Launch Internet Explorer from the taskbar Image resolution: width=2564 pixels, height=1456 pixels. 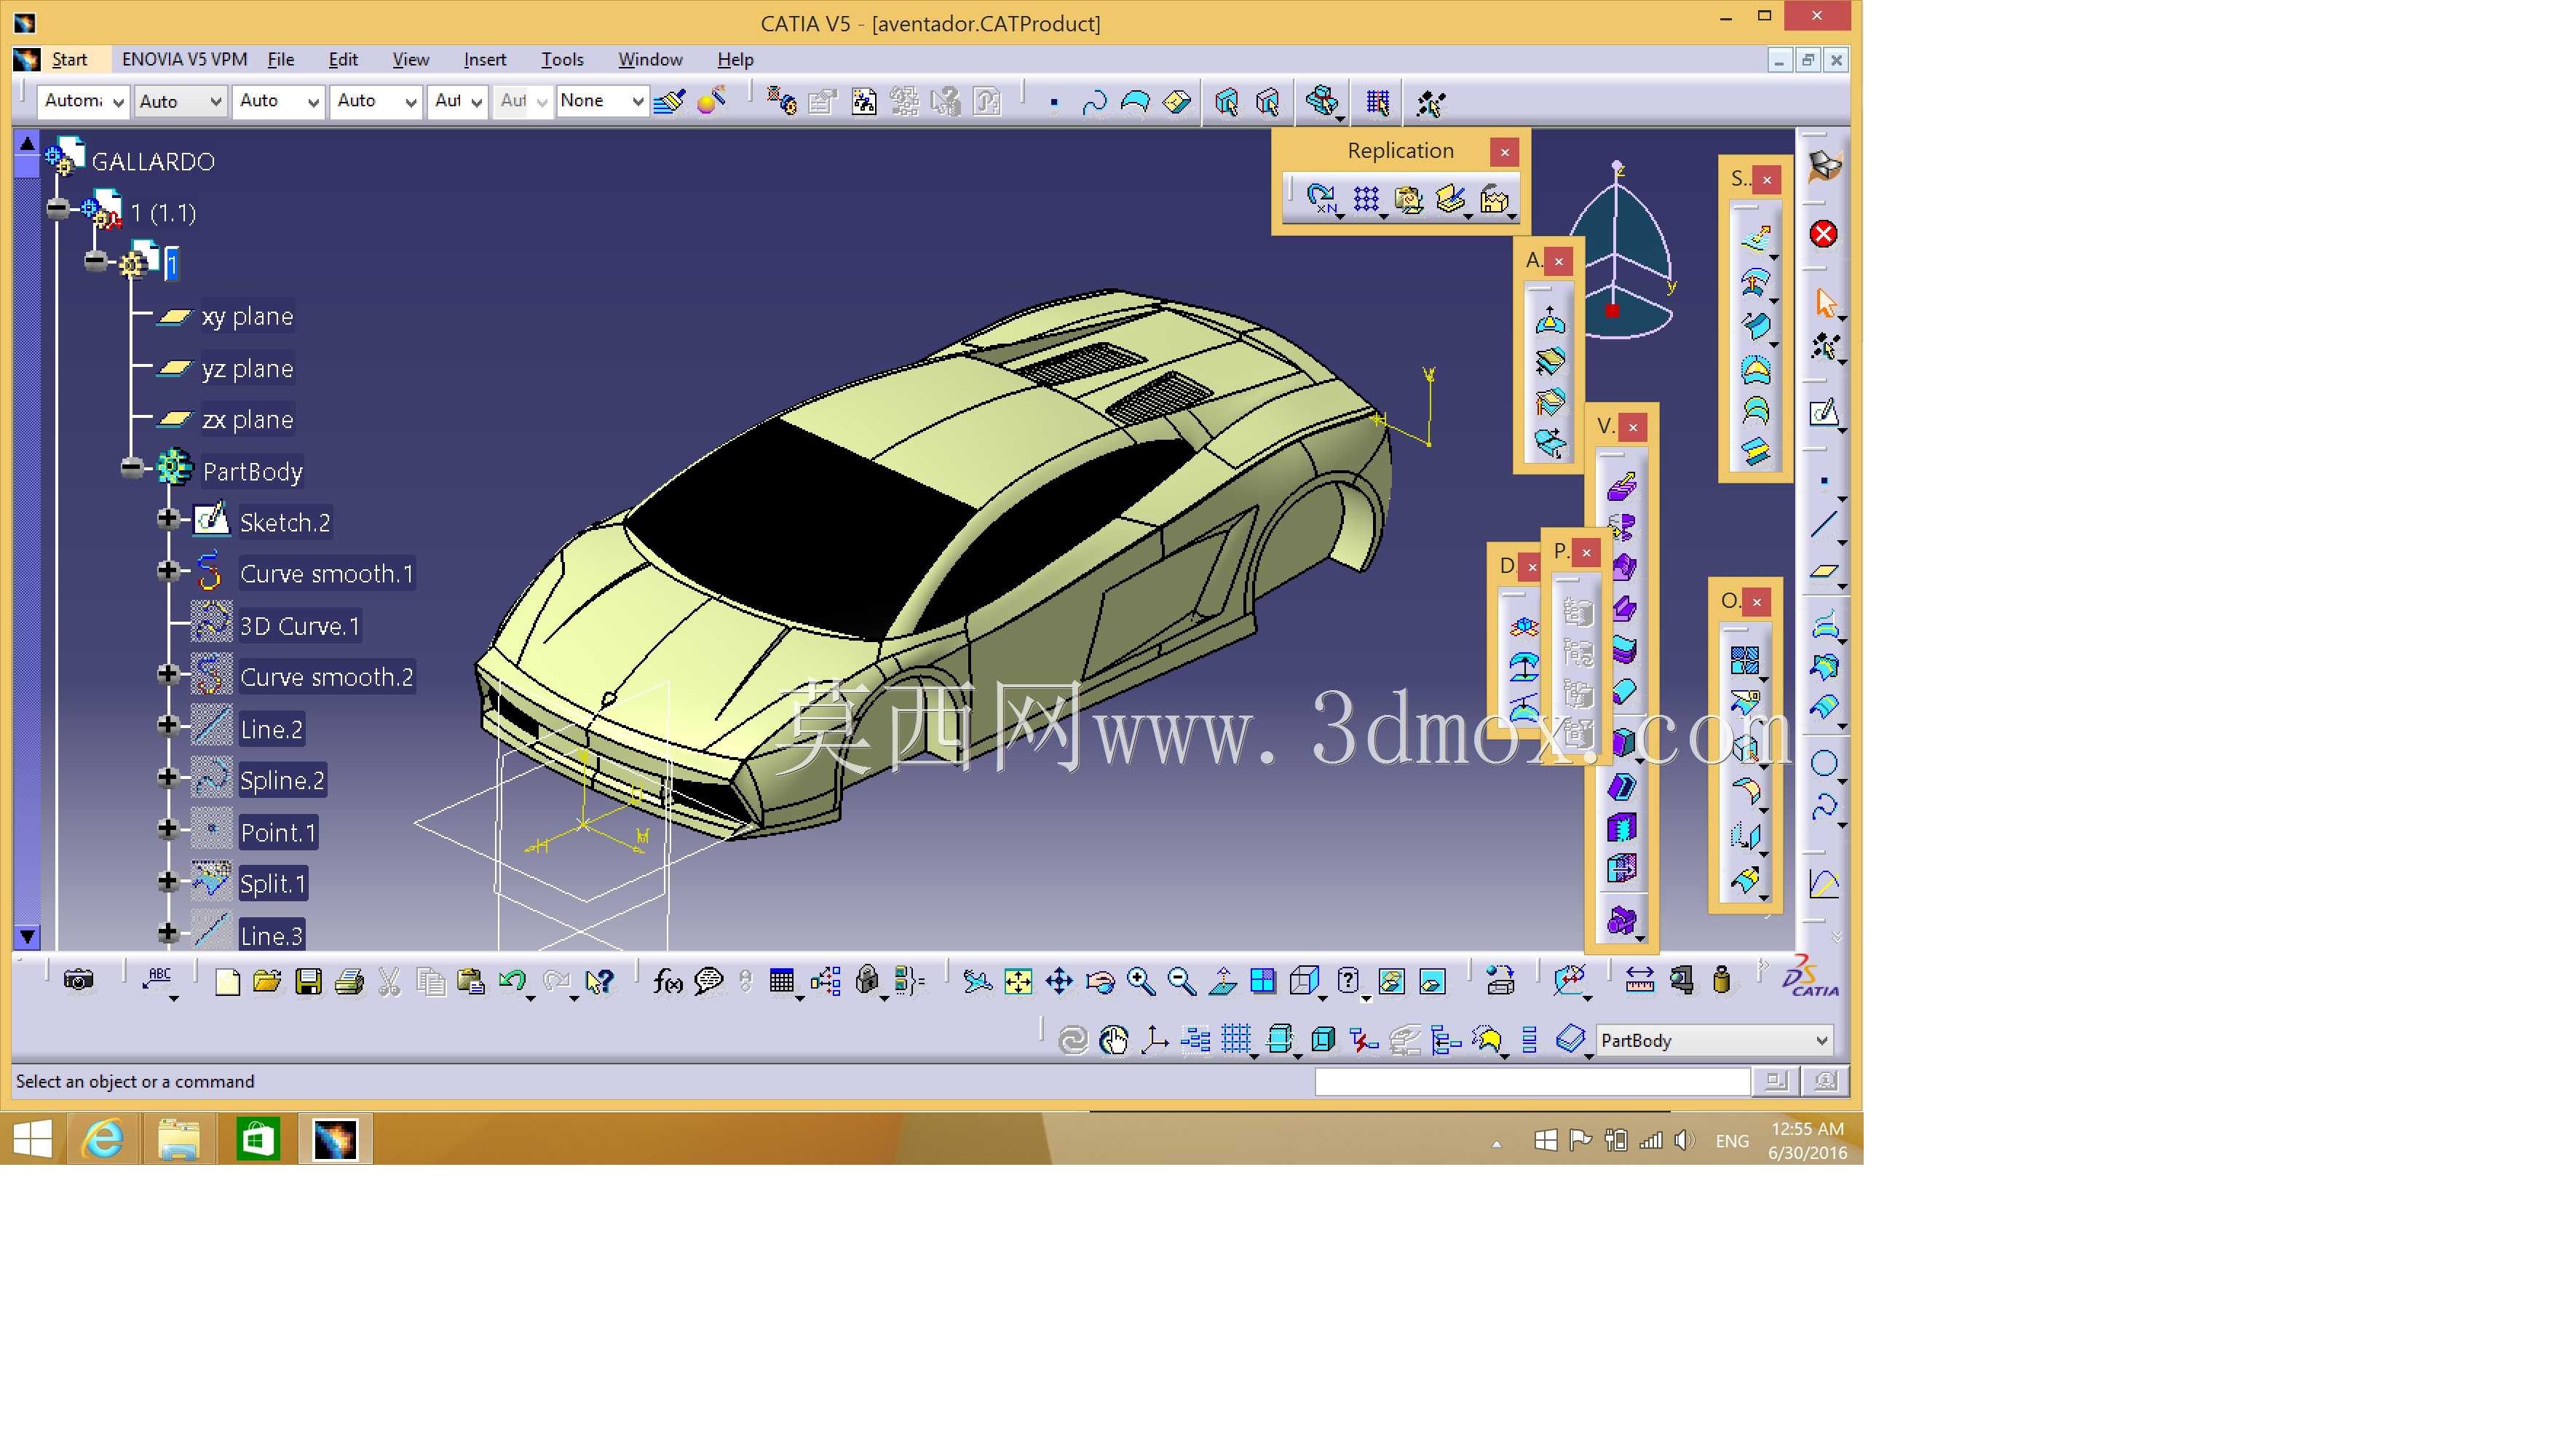(x=103, y=1139)
